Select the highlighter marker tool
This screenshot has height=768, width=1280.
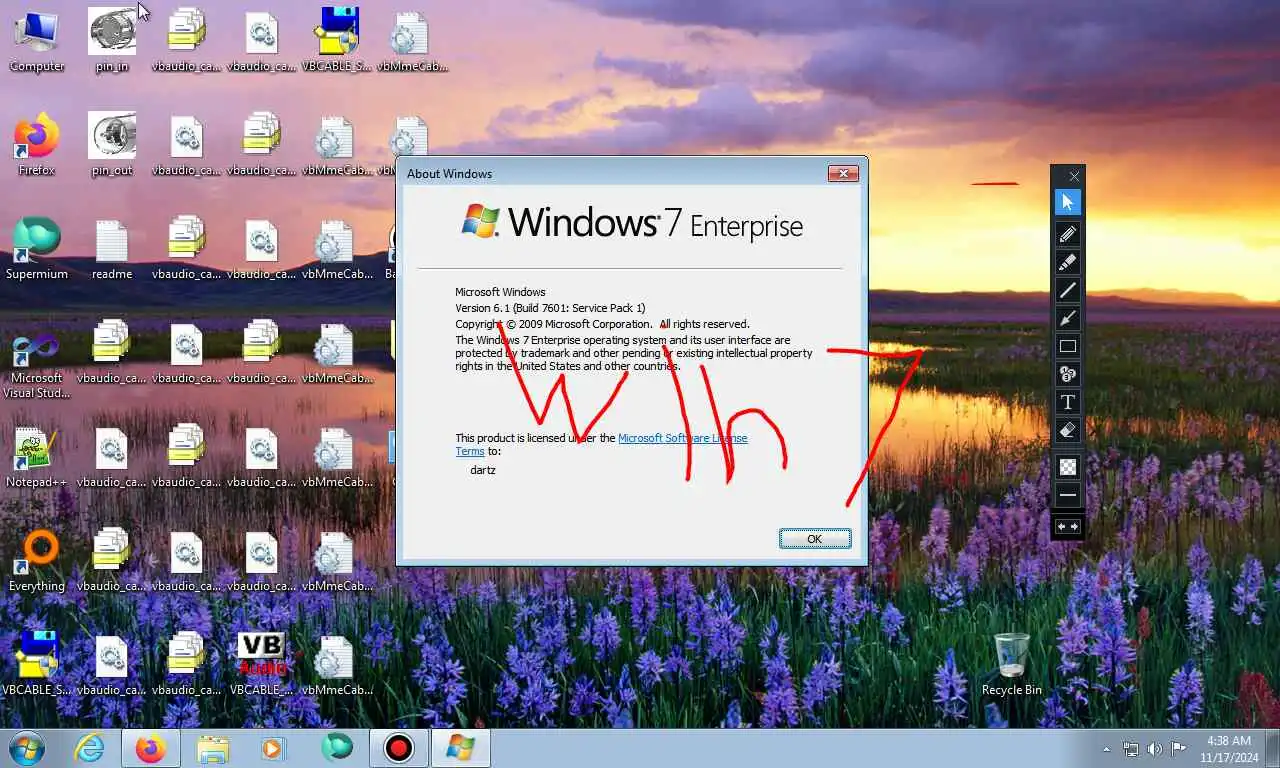[1067, 262]
